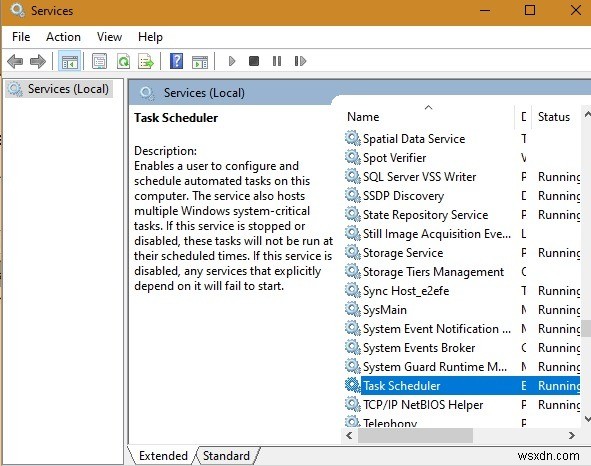Open the Help toolbar icon
The image size is (591, 466).
point(176,61)
